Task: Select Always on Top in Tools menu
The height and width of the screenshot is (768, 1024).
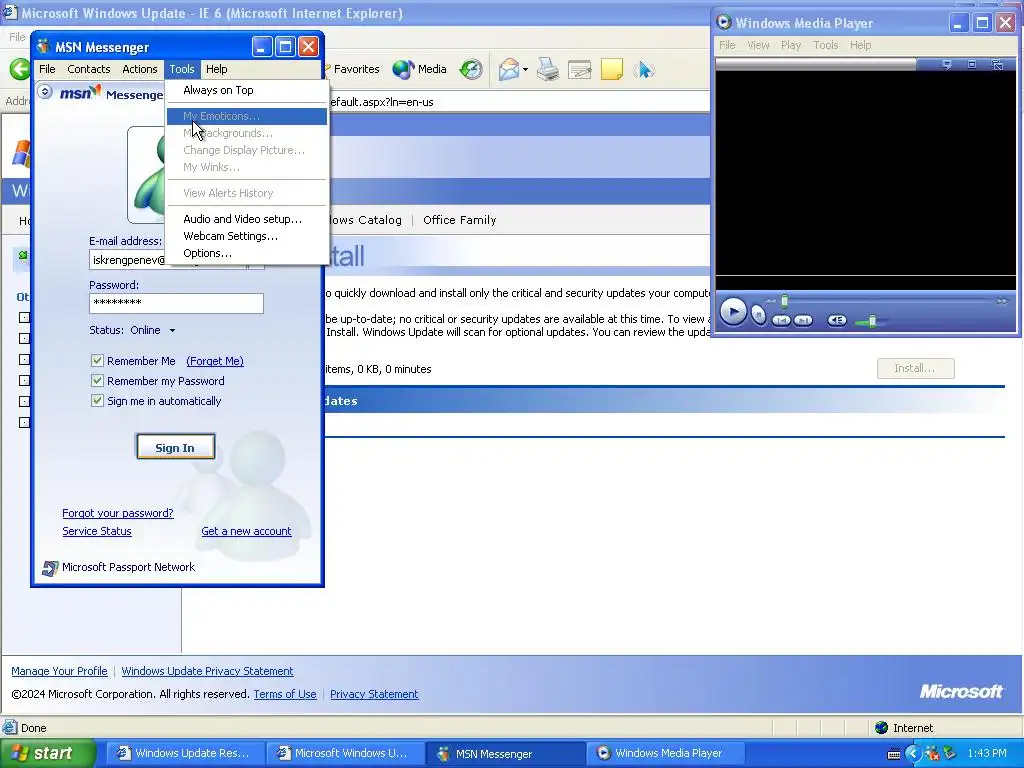Action: pyautogui.click(x=247, y=90)
